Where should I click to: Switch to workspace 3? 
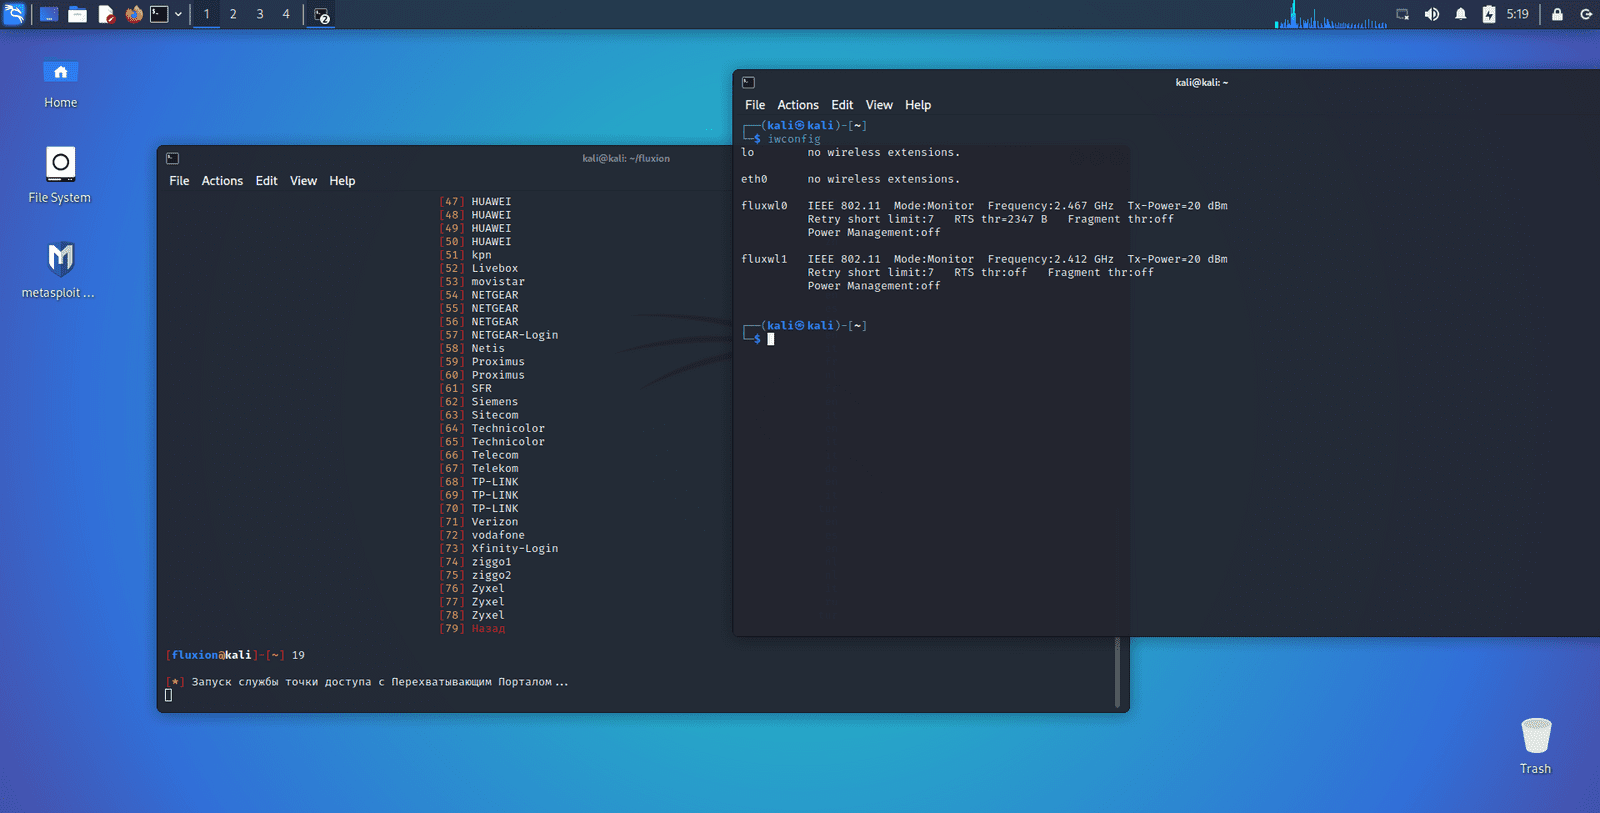[x=260, y=14]
